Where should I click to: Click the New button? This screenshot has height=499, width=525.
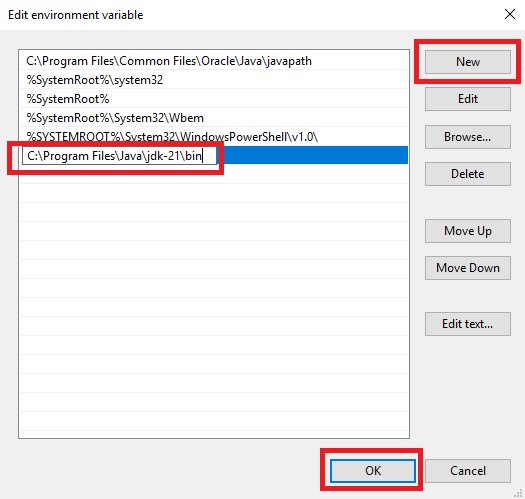coord(468,62)
